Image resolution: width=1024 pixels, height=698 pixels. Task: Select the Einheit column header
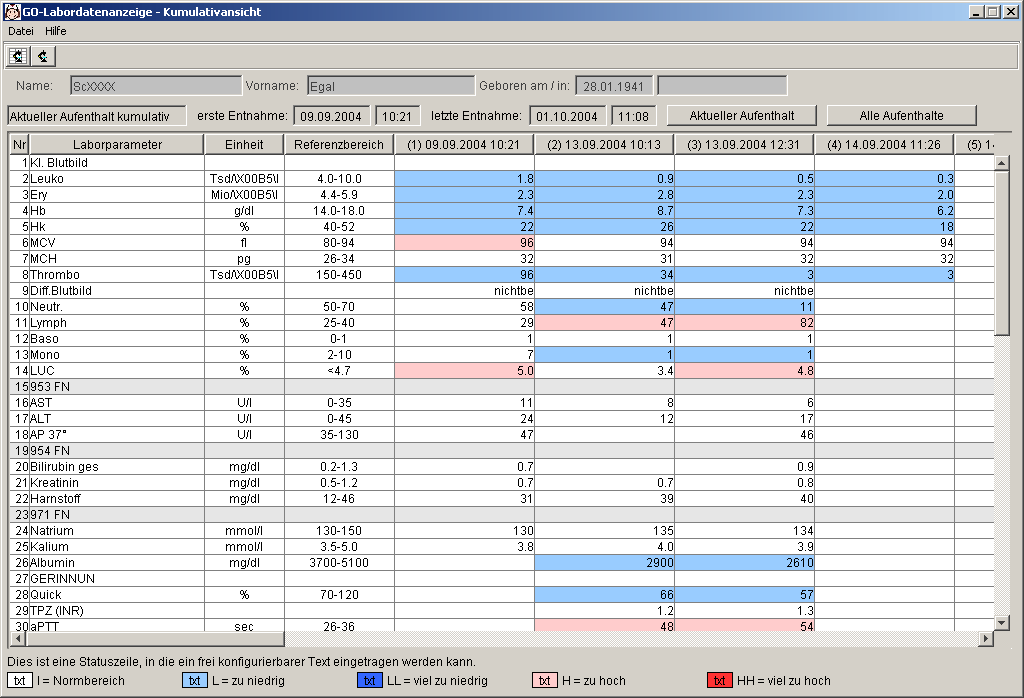[x=244, y=144]
